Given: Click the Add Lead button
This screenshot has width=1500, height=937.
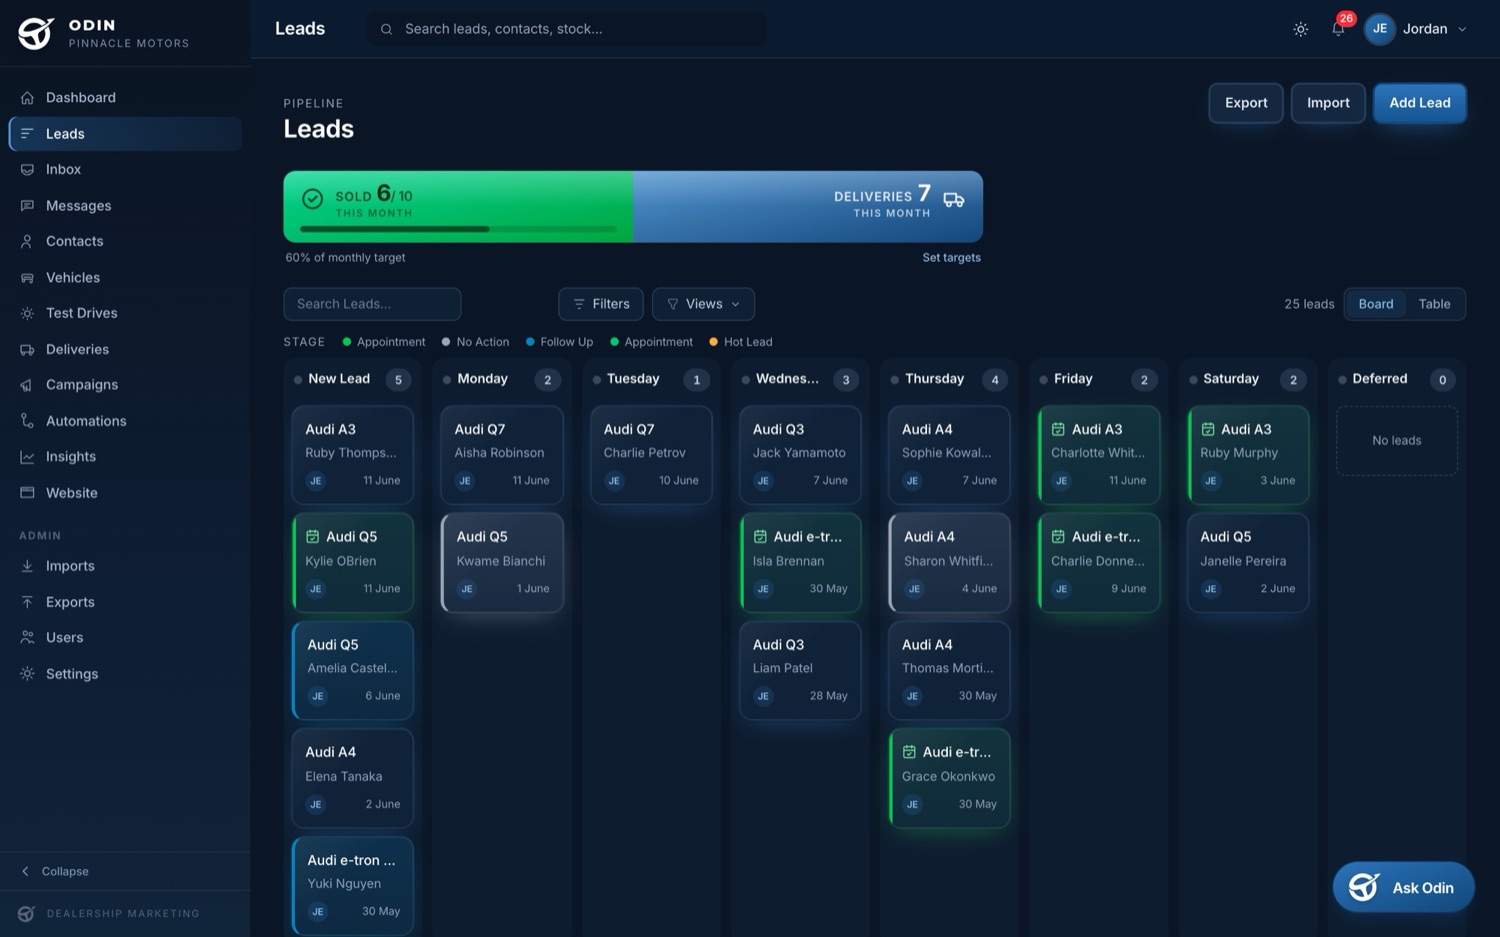Looking at the screenshot, I should tap(1419, 103).
